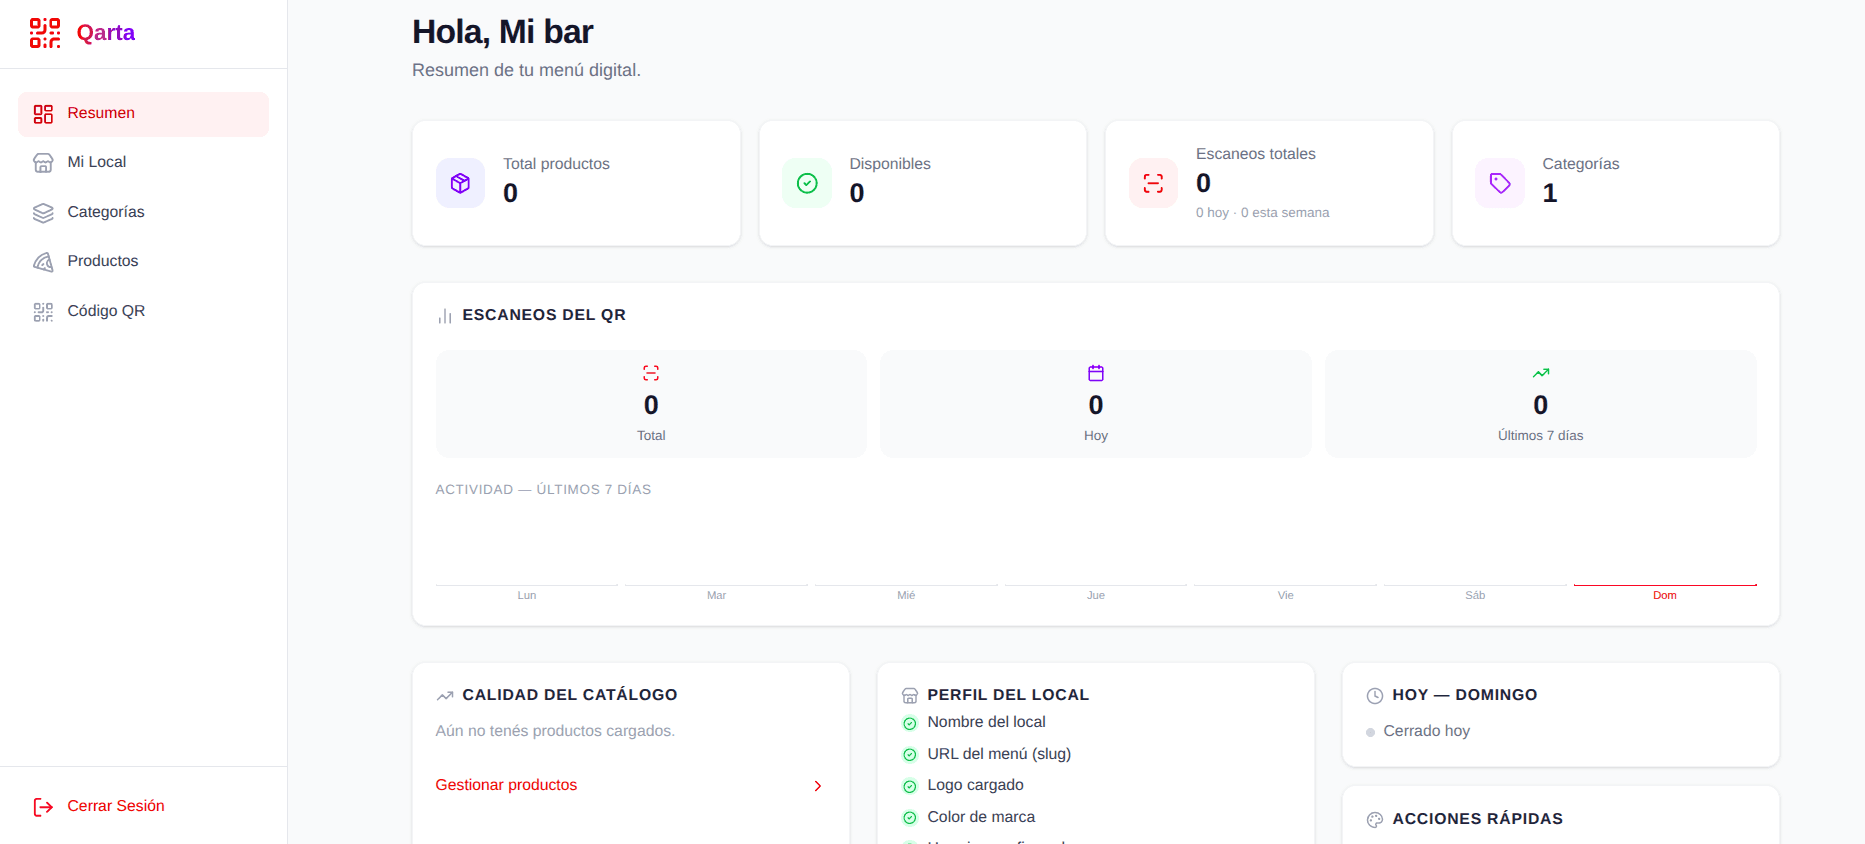This screenshot has width=1865, height=844.
Task: Click the bar chart icon beside Escaneos del QR
Action: [445, 316]
